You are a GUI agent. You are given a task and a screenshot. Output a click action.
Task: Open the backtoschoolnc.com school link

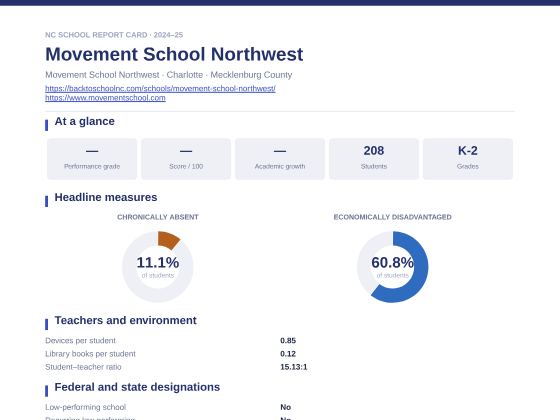coord(160,88)
